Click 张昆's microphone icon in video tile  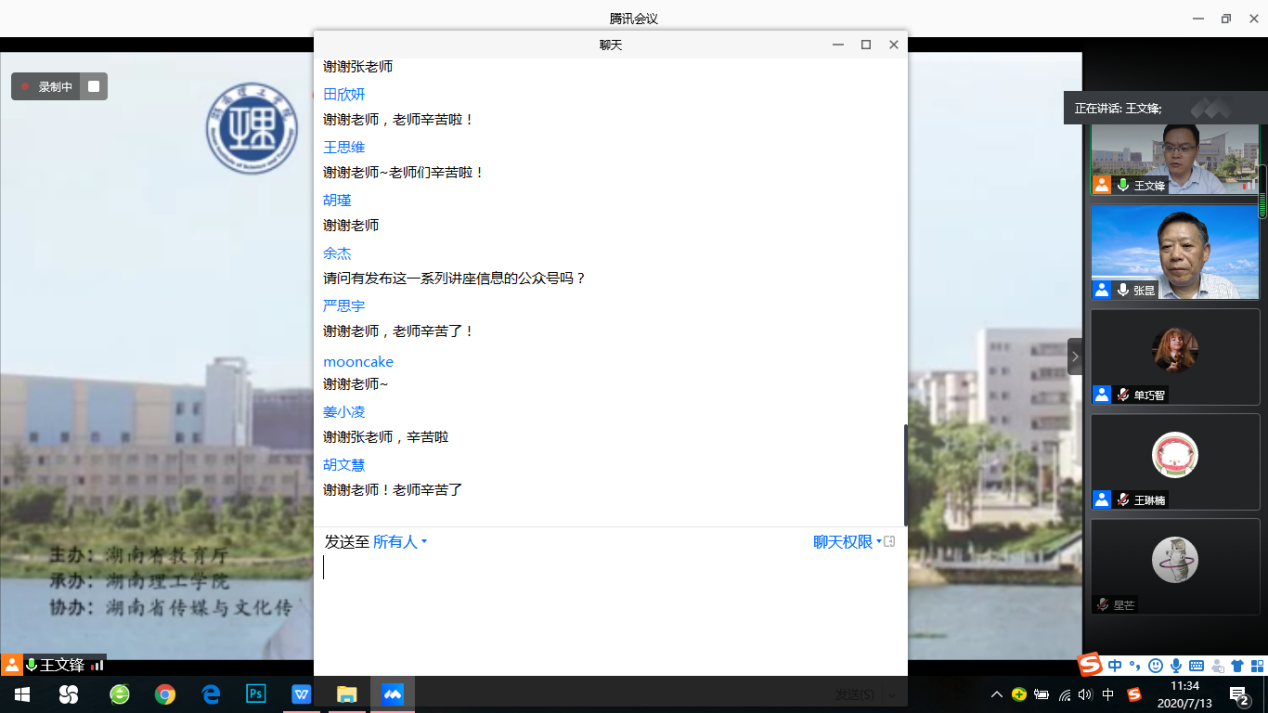pos(1123,290)
